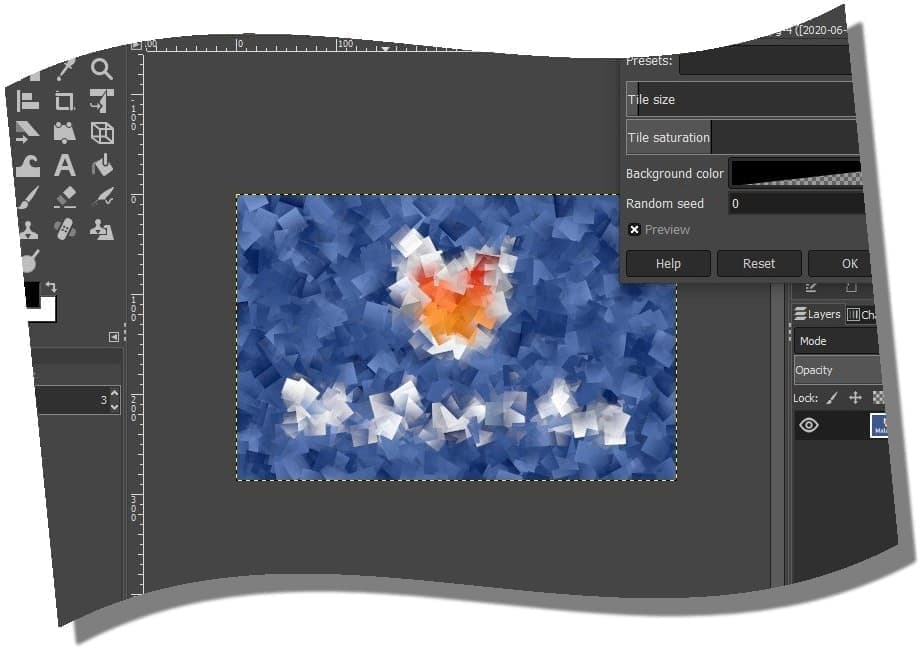Click the Help button

(668, 264)
